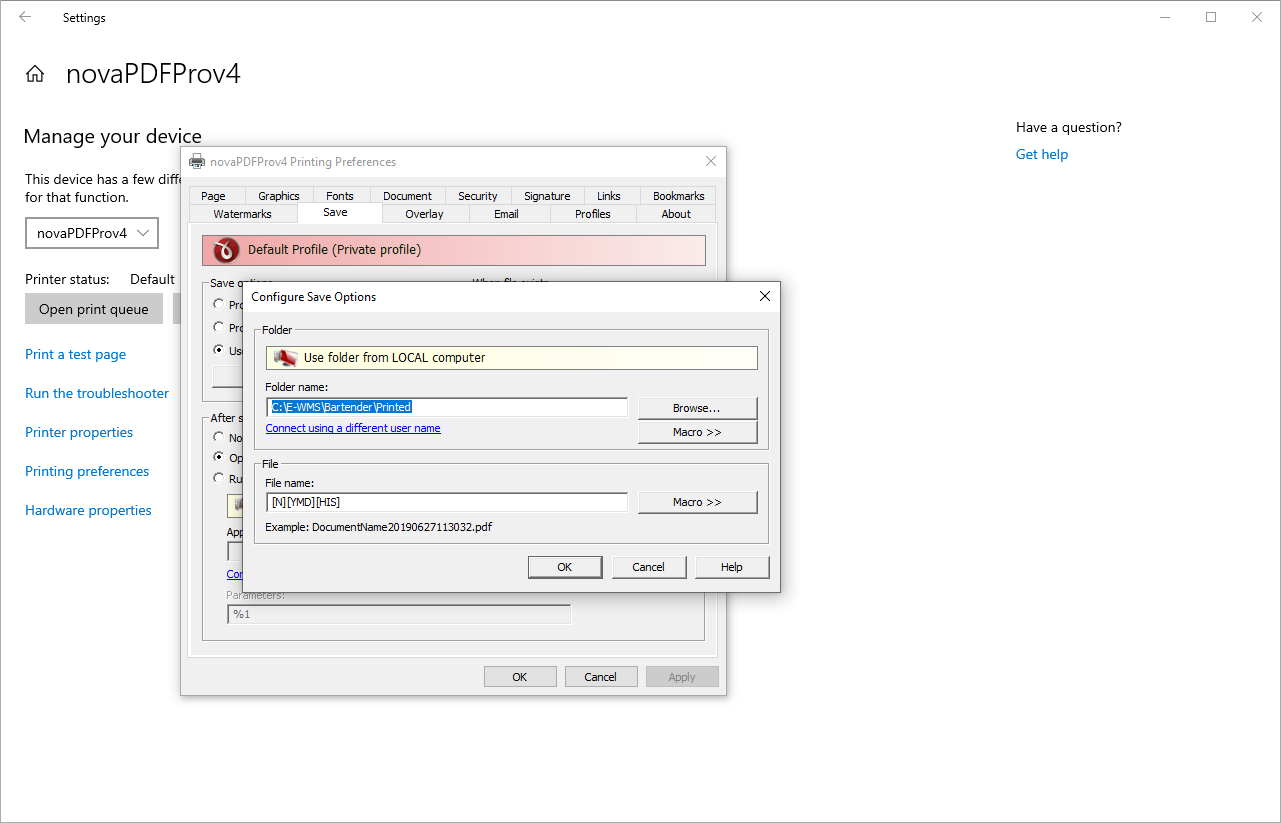Close the Printing Preferences window

point(711,161)
